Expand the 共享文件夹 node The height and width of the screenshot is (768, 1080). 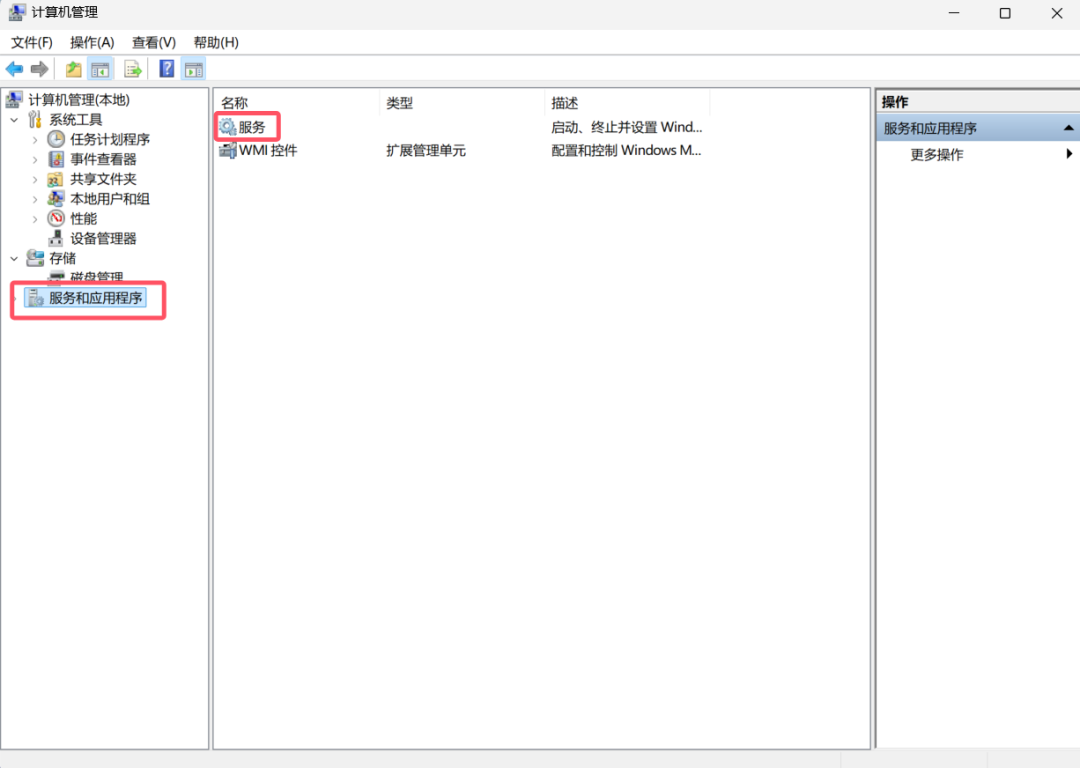(x=35, y=179)
